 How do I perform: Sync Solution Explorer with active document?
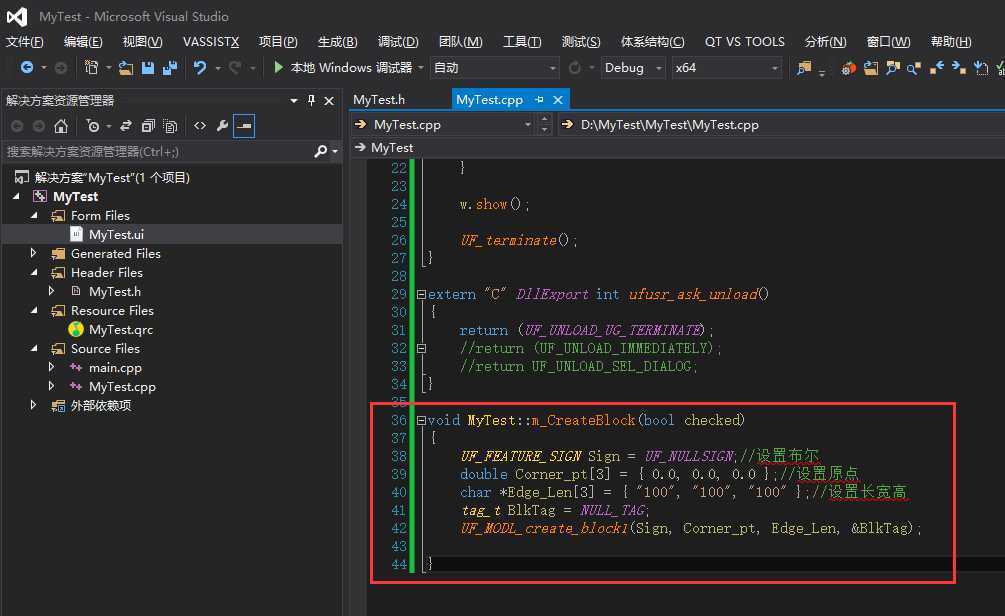[x=126, y=126]
